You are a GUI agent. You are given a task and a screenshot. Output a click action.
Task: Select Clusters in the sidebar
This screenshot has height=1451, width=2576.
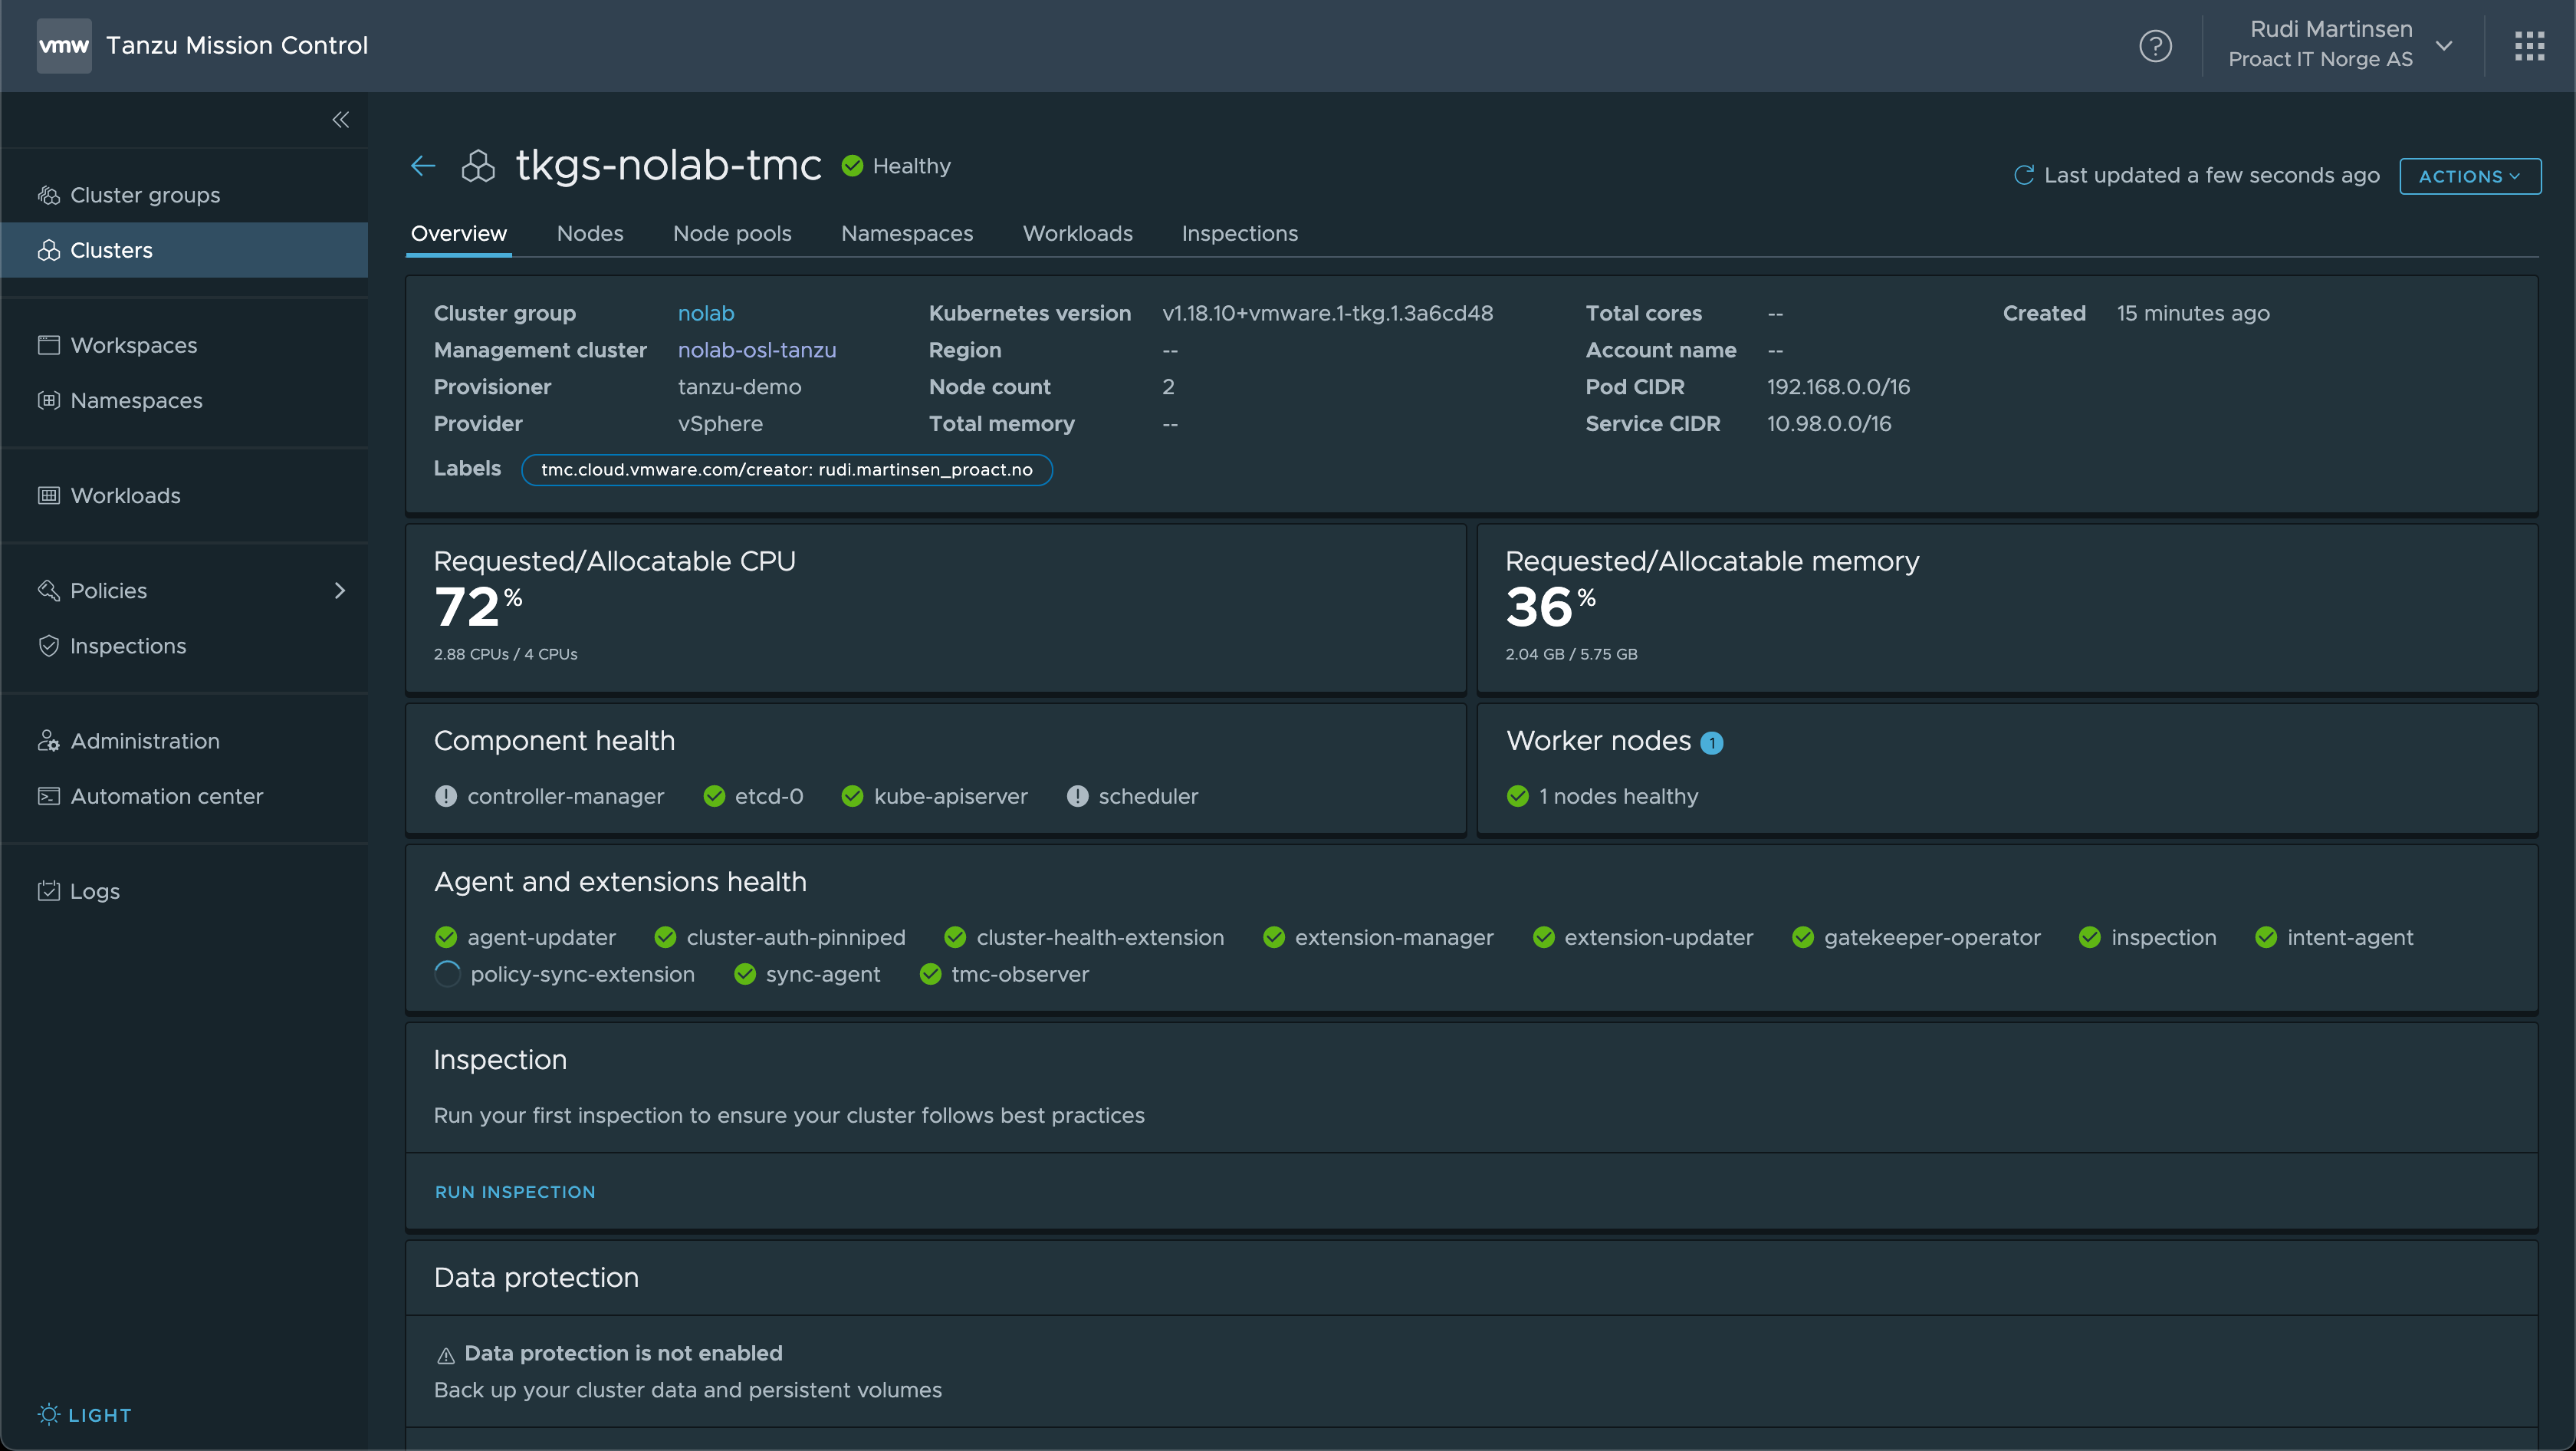click(x=184, y=250)
